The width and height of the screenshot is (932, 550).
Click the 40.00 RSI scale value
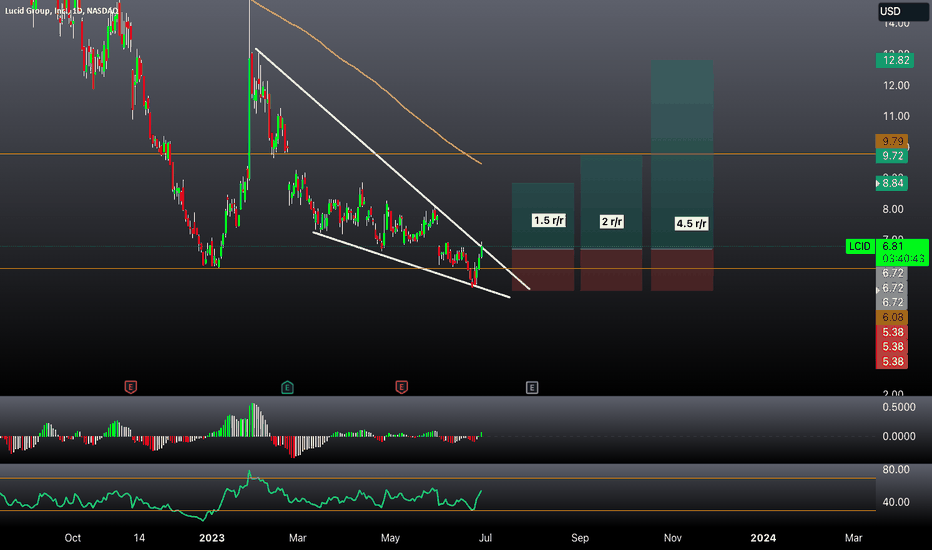[x=896, y=502]
